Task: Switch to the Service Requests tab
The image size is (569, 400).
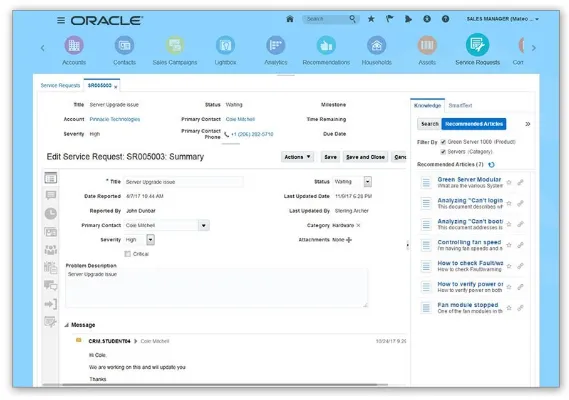Action: pyautogui.click(x=60, y=86)
